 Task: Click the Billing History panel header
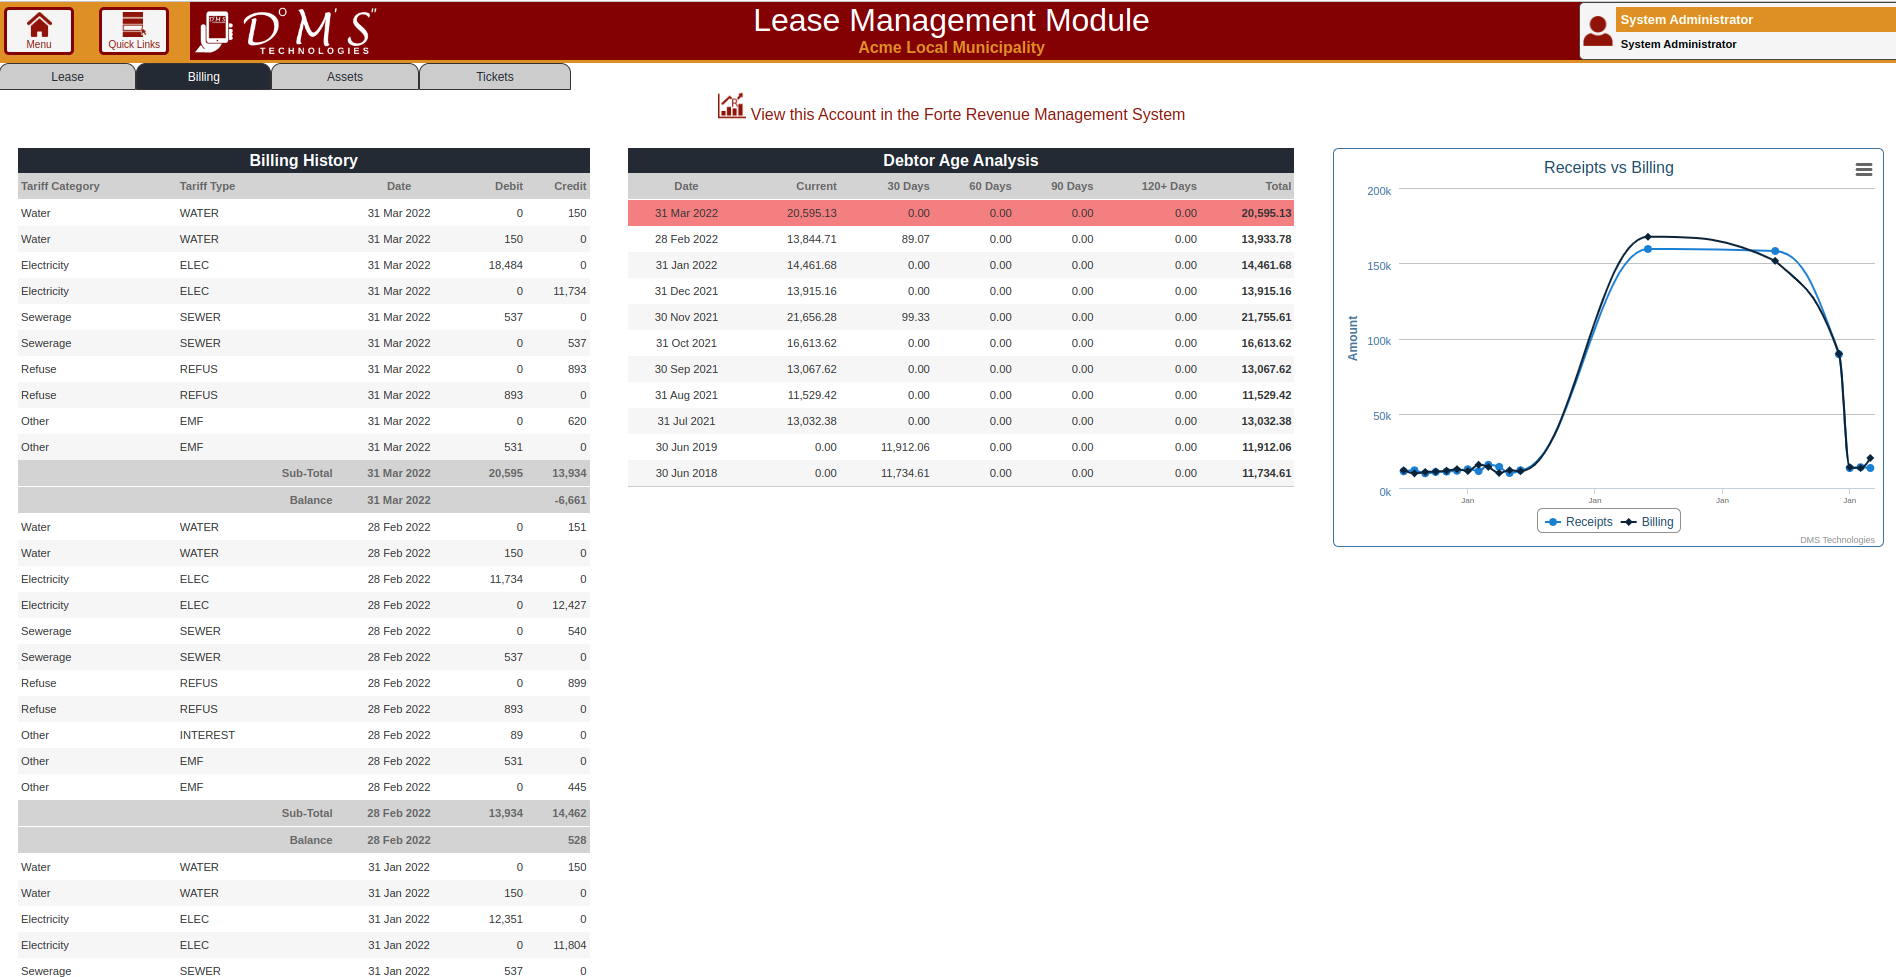304,160
